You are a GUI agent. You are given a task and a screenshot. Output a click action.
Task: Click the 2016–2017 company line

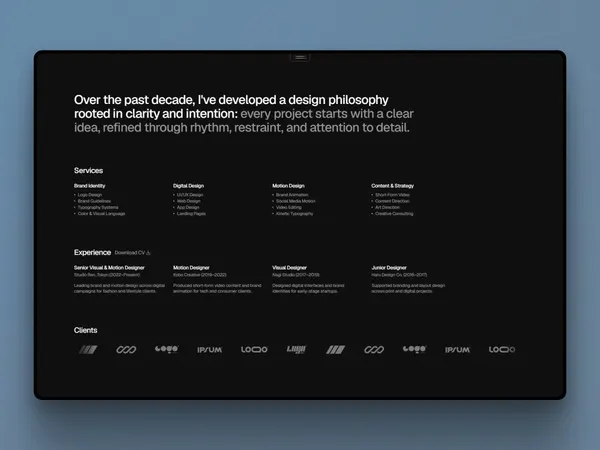tap(399, 275)
